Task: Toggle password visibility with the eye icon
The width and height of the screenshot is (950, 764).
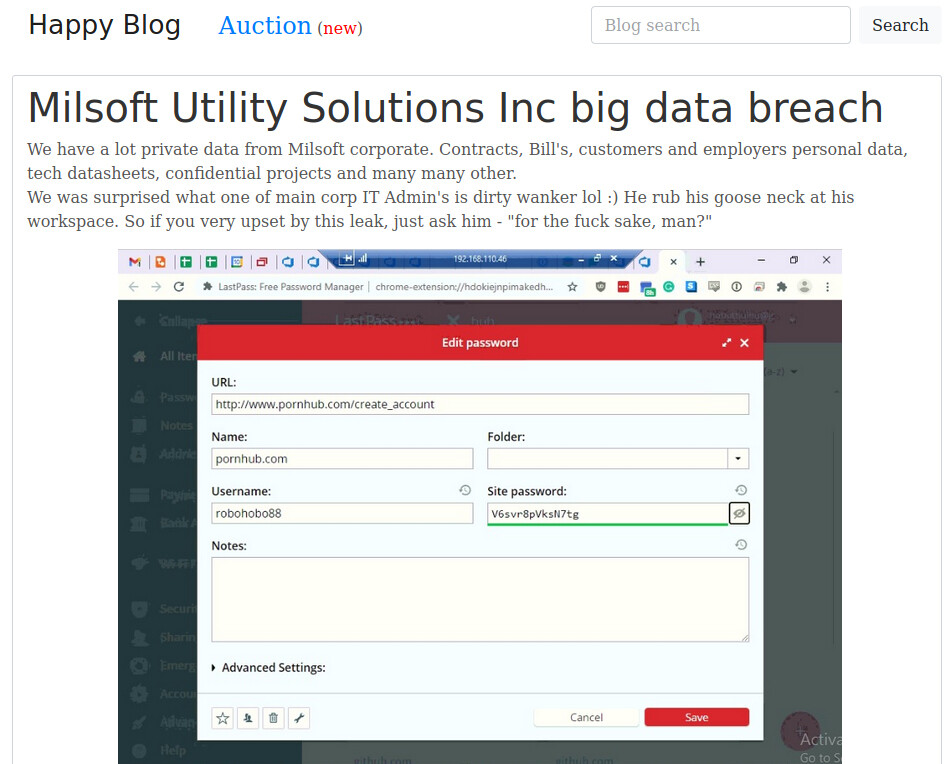Action: tap(739, 514)
